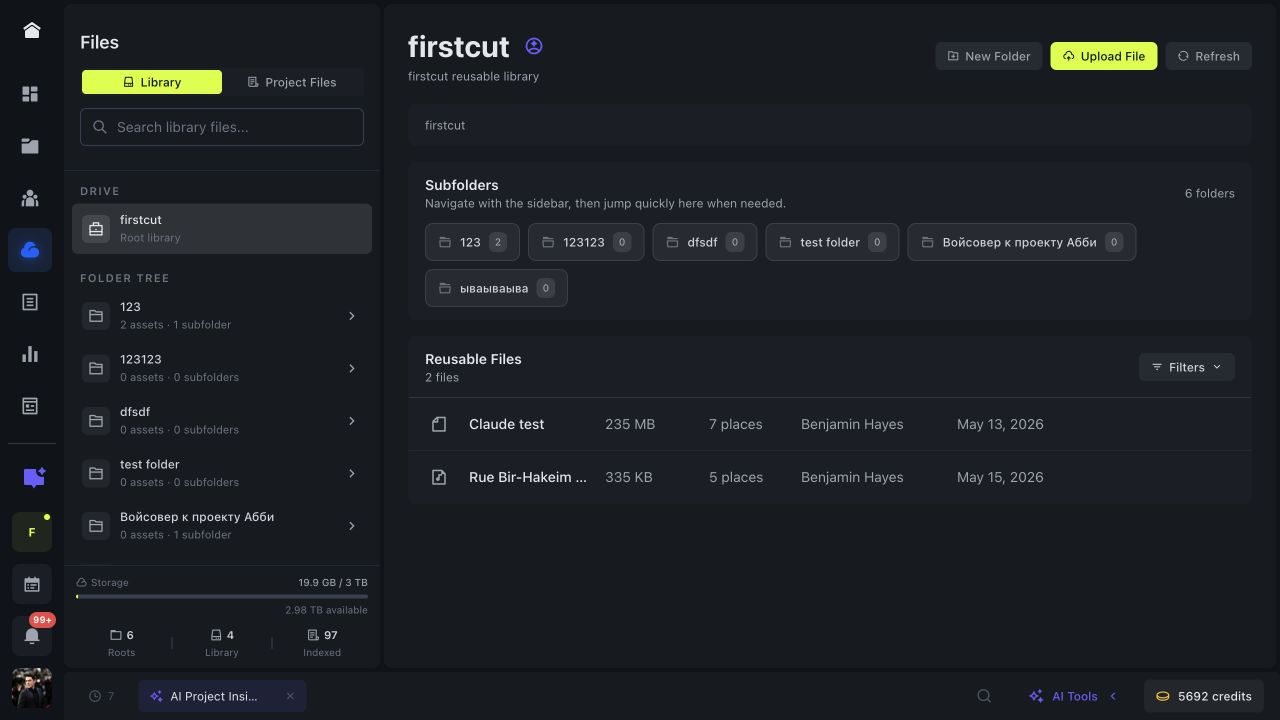1280x720 pixels.
Task: Click the user avatar photo
Action: [31, 688]
